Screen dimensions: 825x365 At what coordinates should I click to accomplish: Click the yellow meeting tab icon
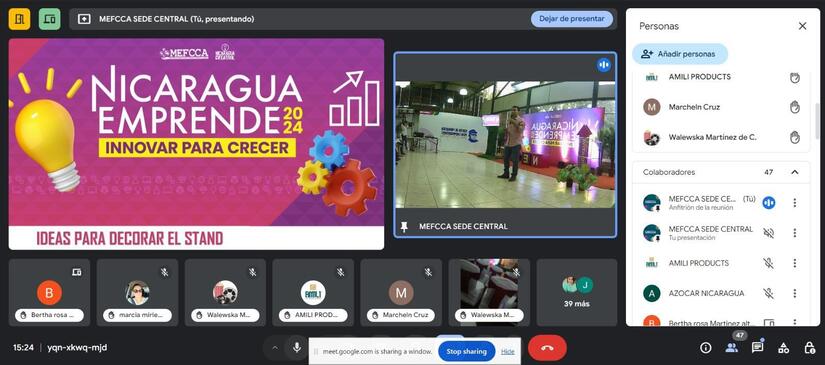pyautogui.click(x=19, y=19)
